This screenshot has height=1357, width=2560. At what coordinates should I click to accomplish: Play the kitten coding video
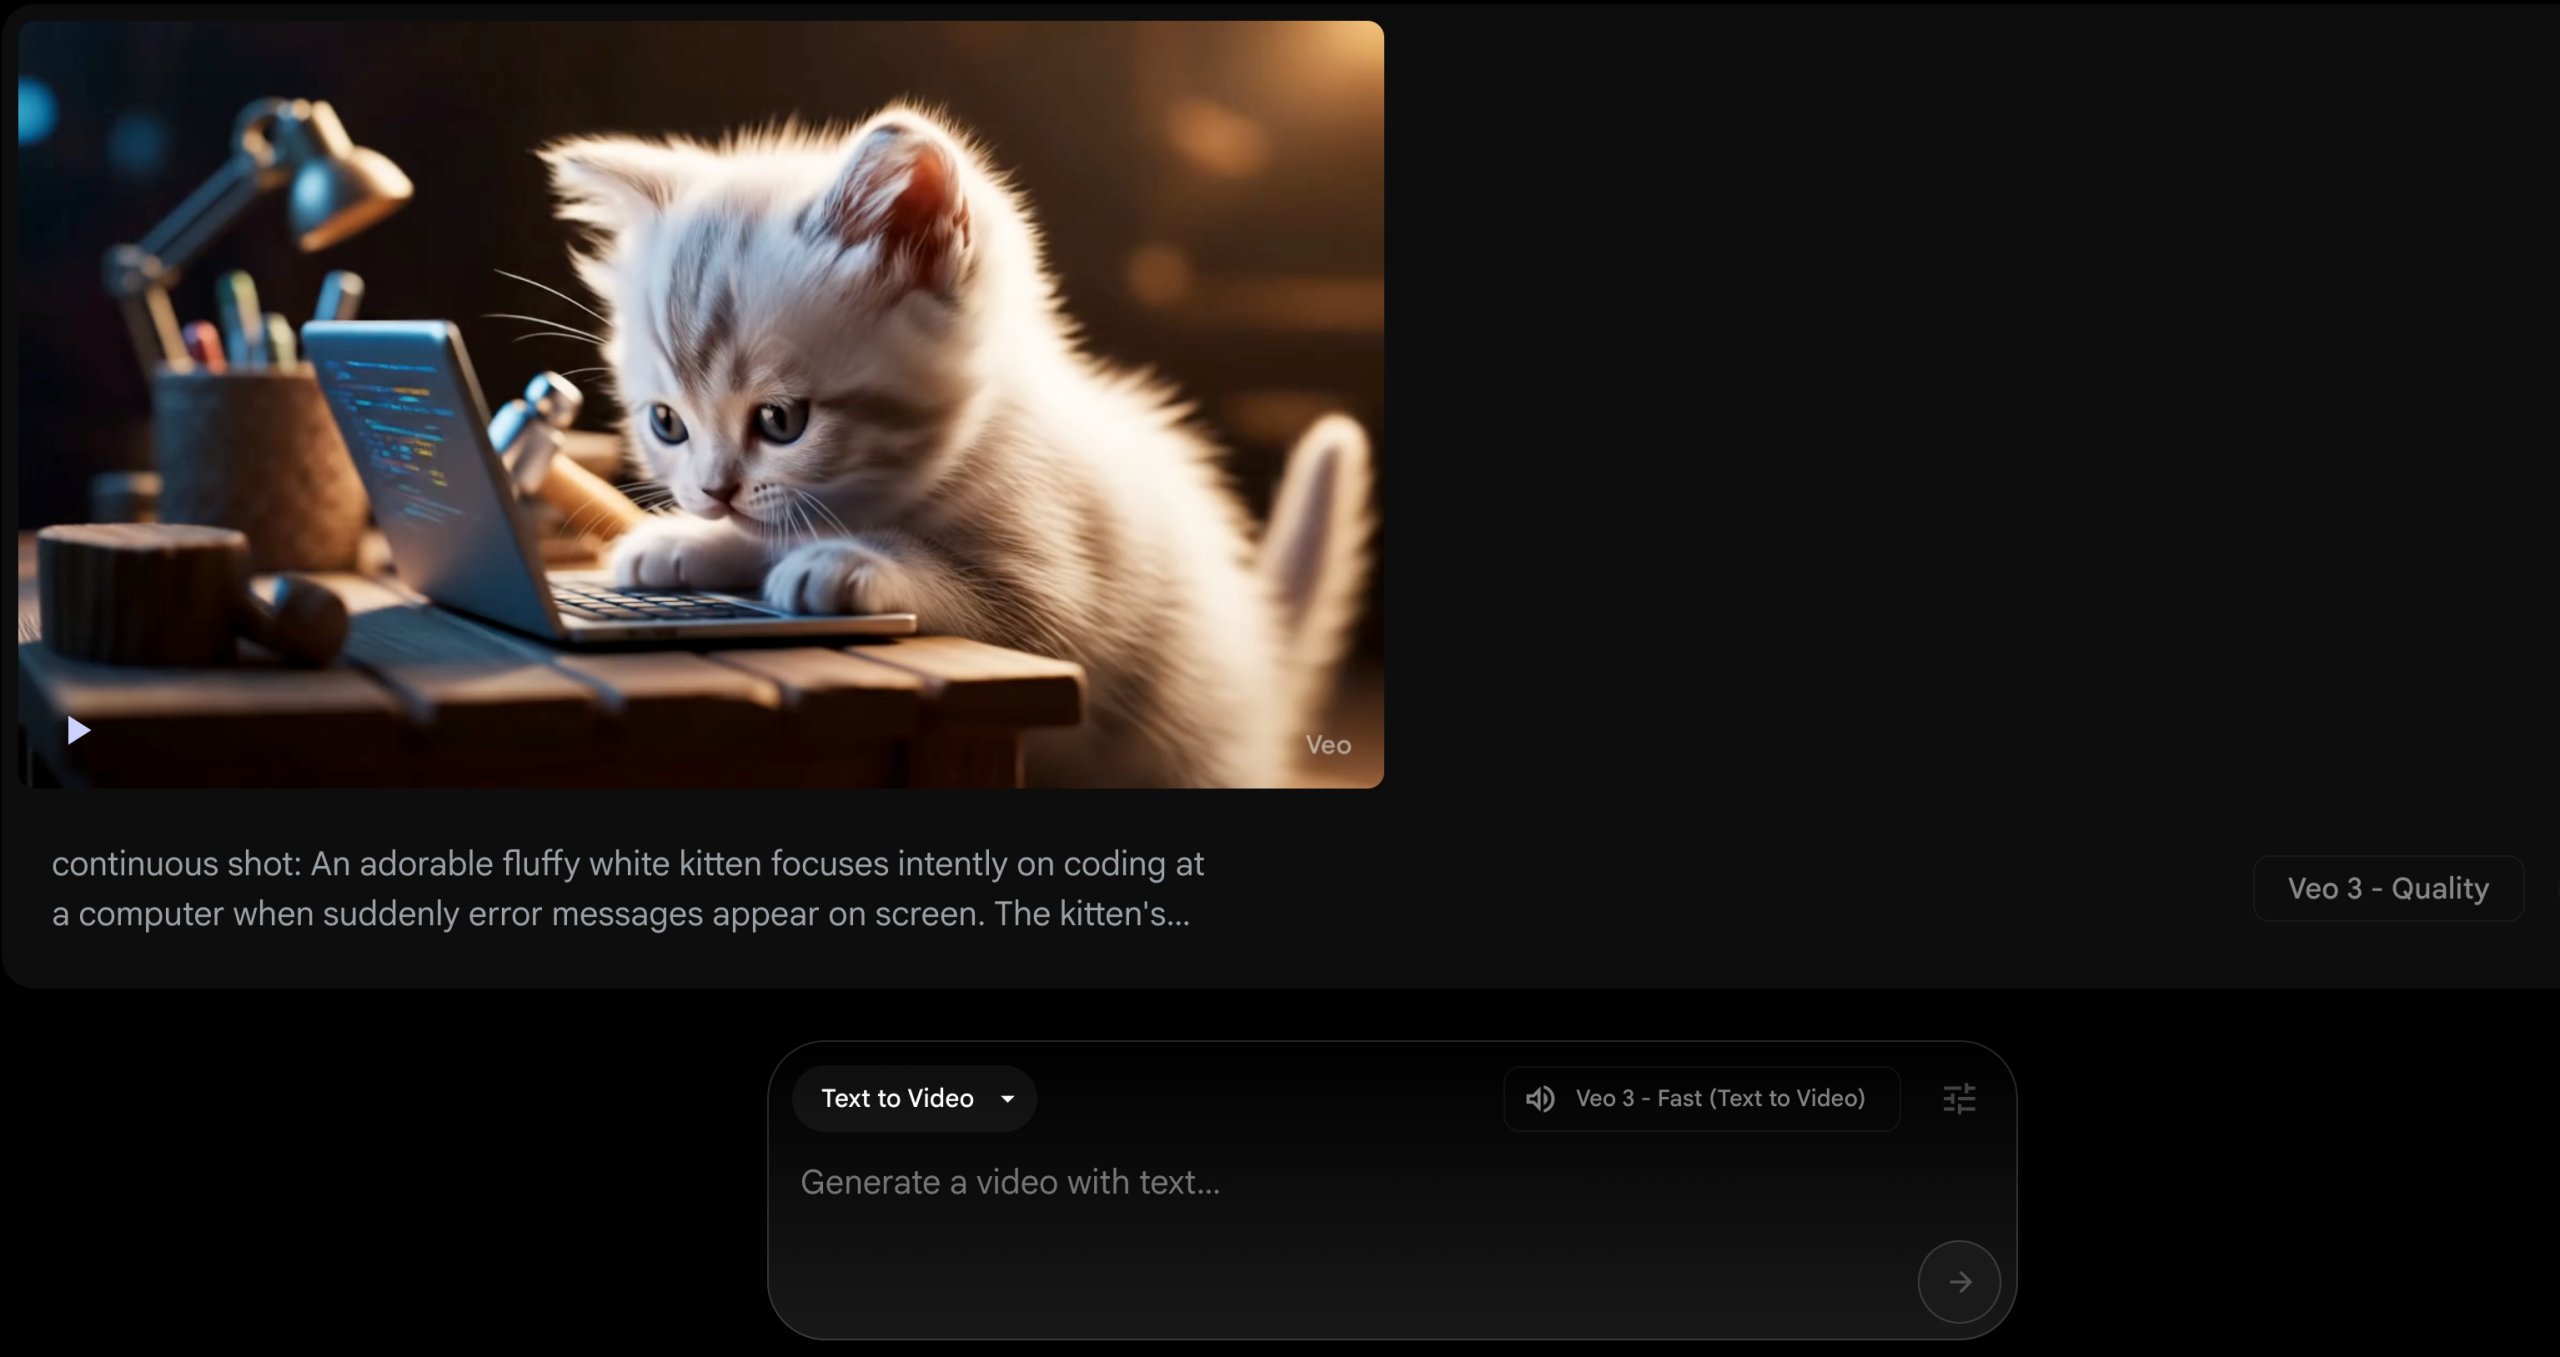[x=78, y=730]
